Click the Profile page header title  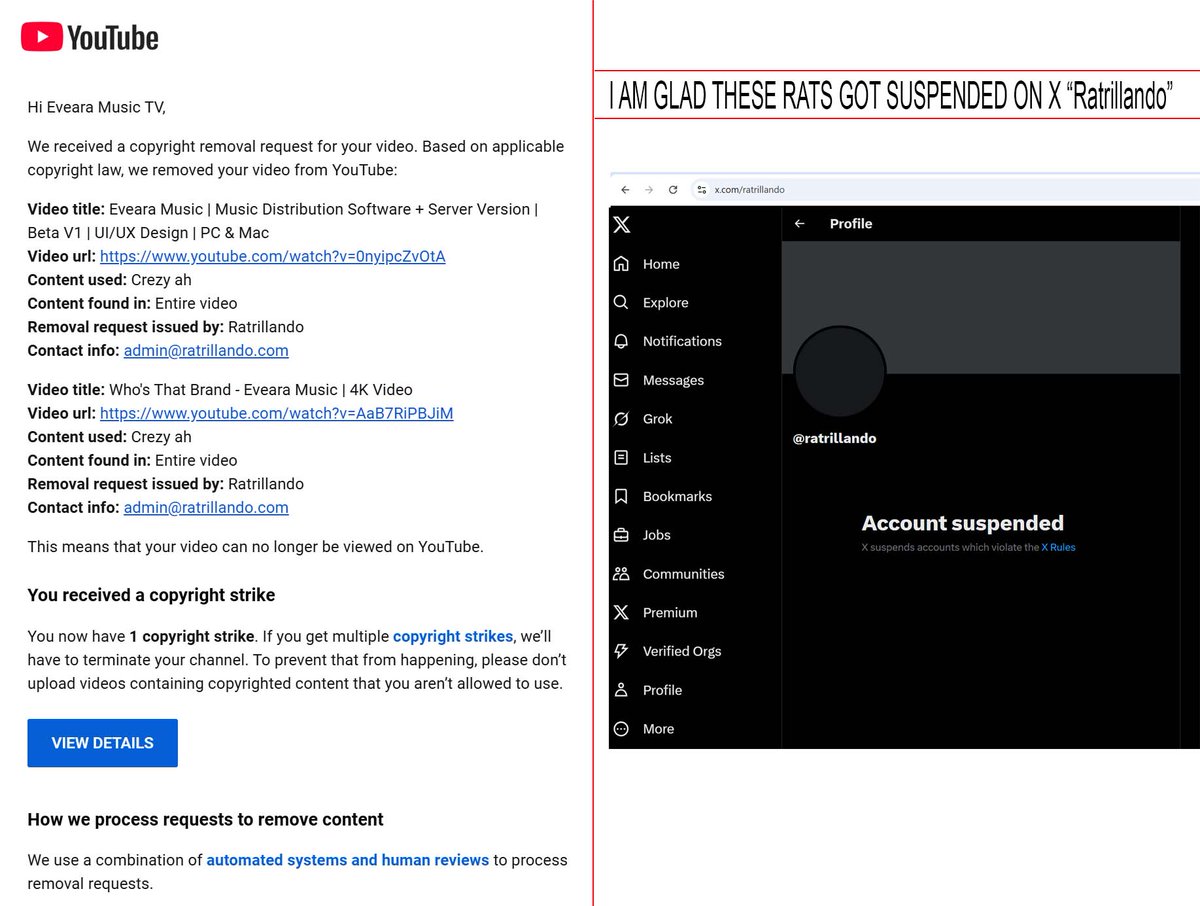tap(851, 224)
